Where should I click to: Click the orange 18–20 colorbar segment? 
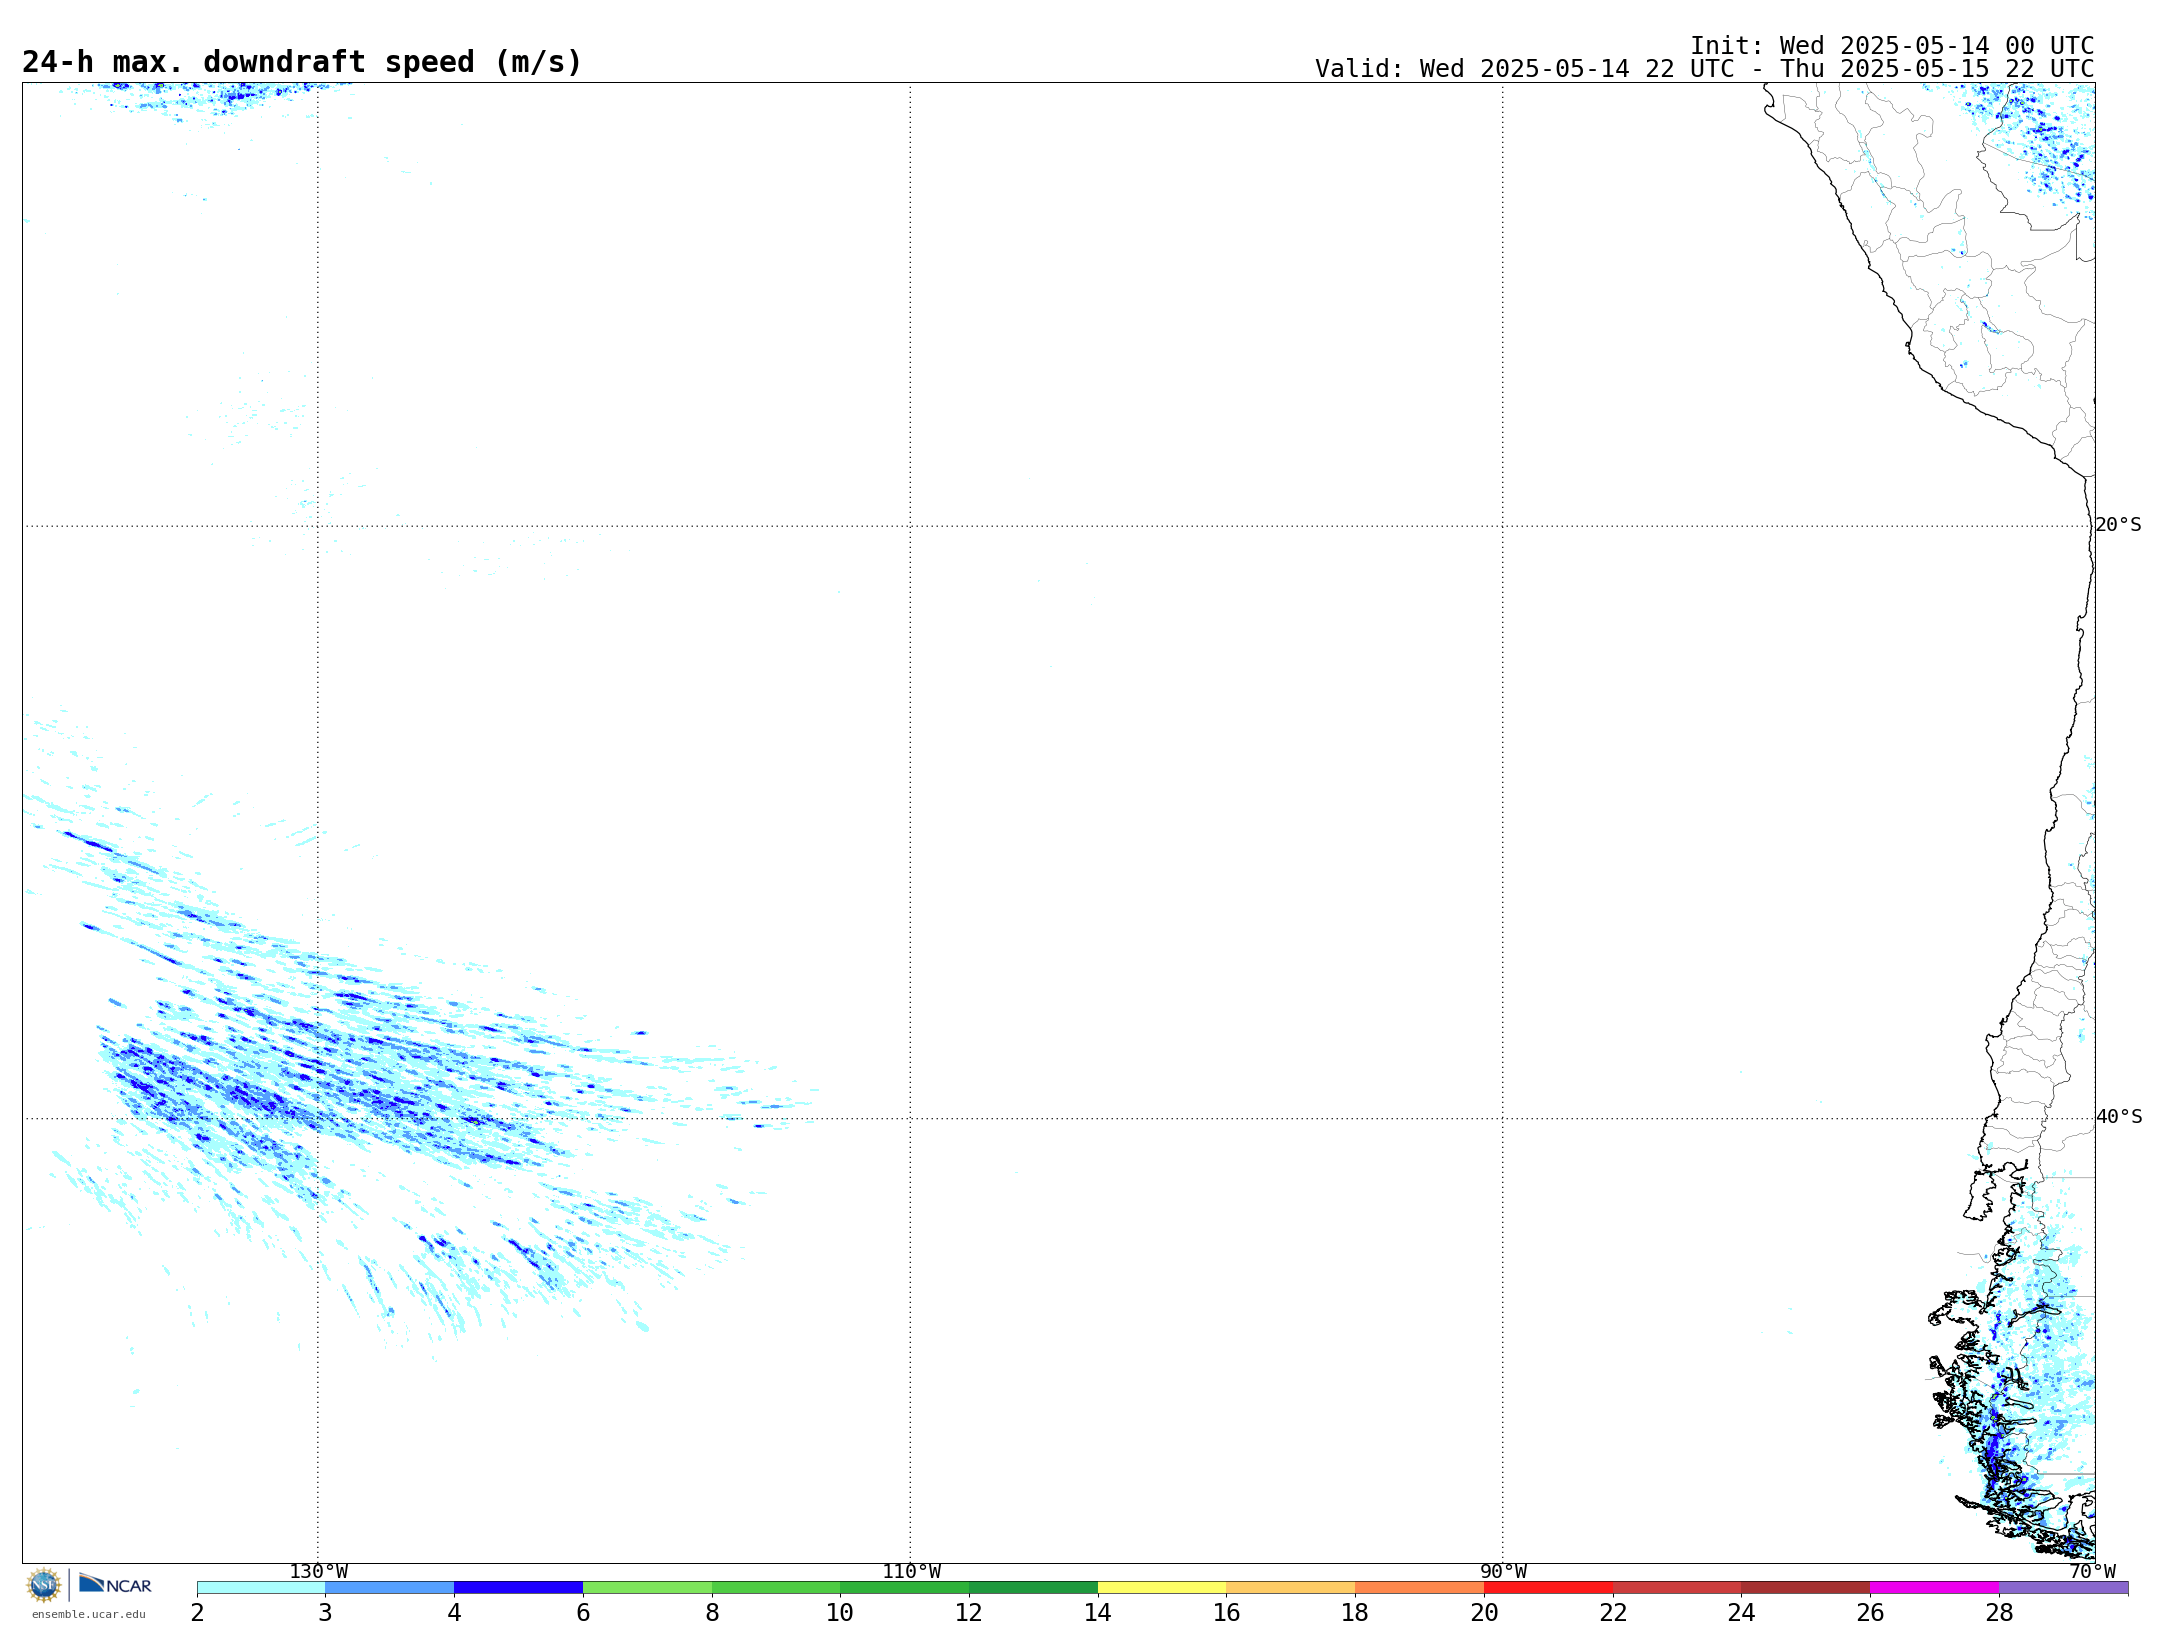[x=1420, y=1588]
